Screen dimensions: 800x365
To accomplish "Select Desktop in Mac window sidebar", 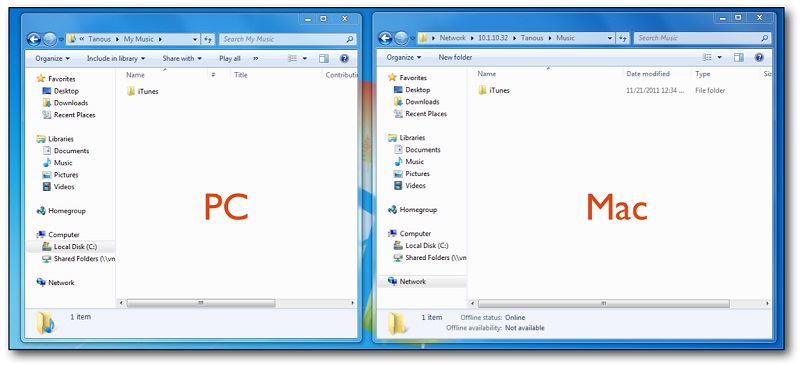I will [412, 90].
